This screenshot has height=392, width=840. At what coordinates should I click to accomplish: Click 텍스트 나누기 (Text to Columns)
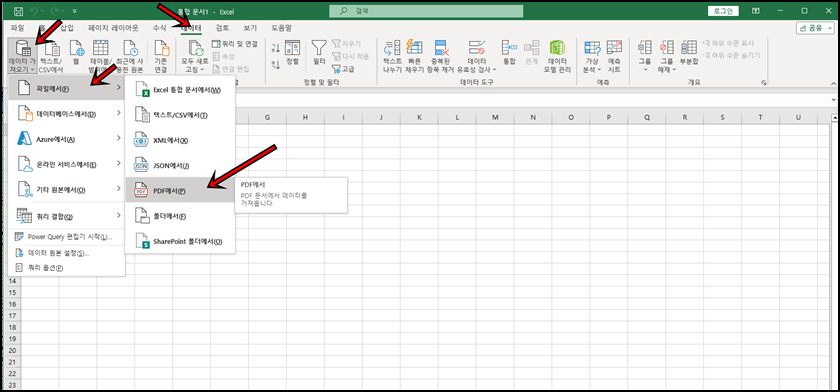click(x=392, y=56)
